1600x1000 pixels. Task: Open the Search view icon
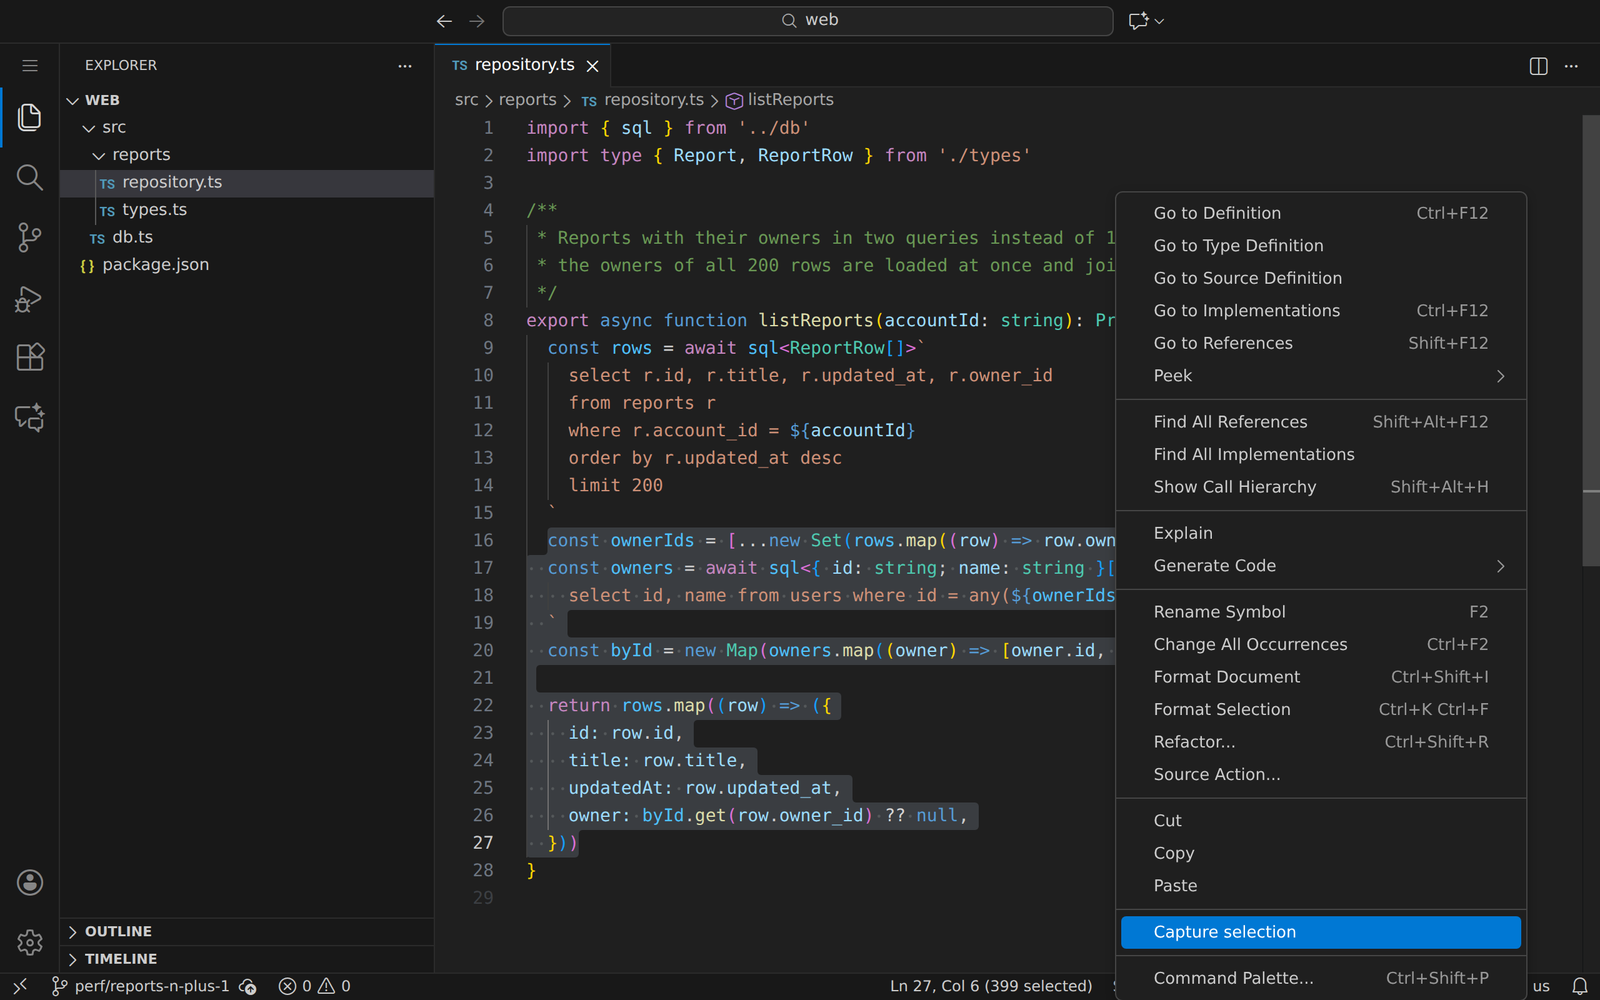(30, 178)
